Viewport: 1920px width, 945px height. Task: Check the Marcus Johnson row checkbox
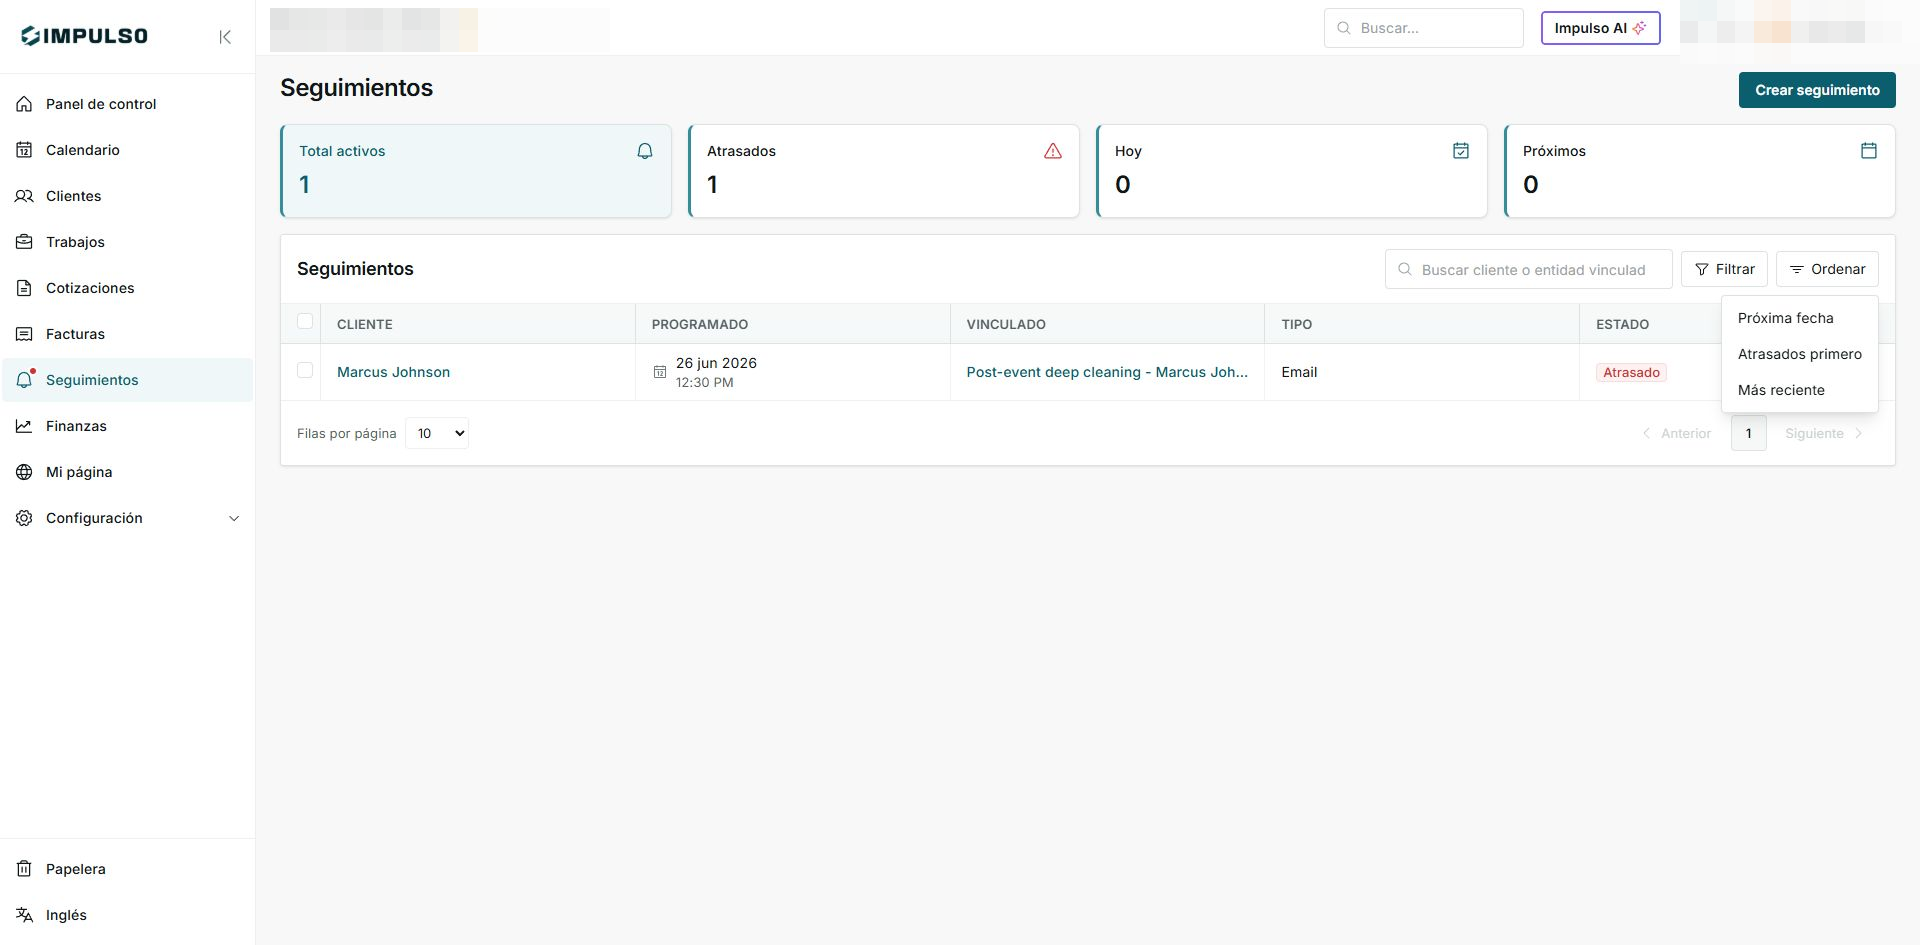point(305,370)
